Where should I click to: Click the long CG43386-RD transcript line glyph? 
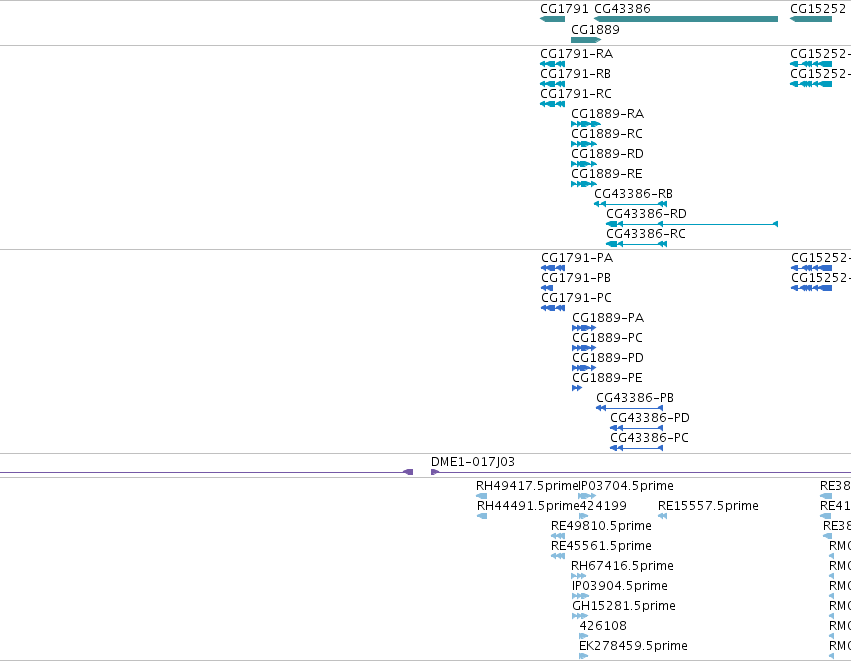[692, 224]
